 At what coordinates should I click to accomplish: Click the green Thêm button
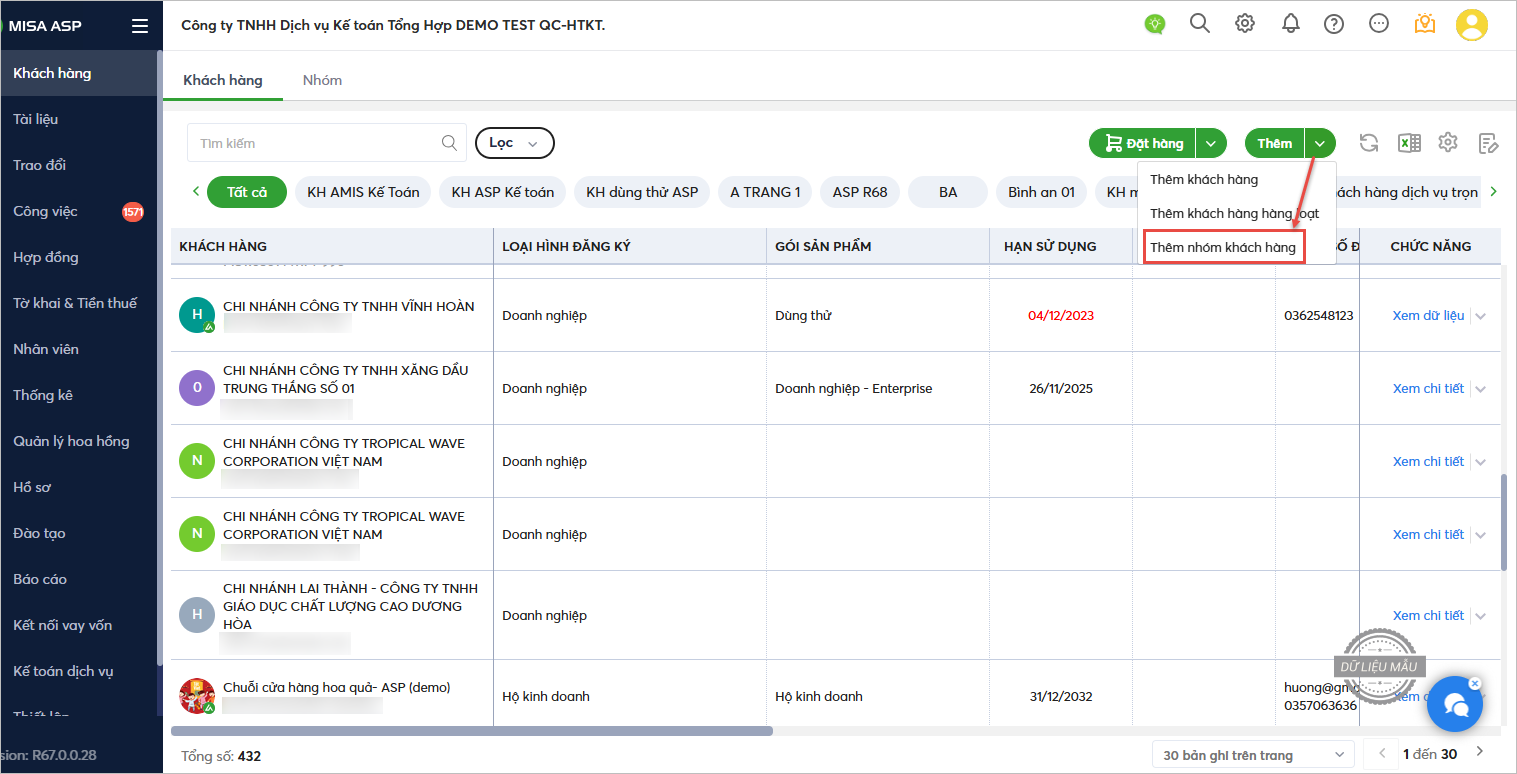[1275, 143]
